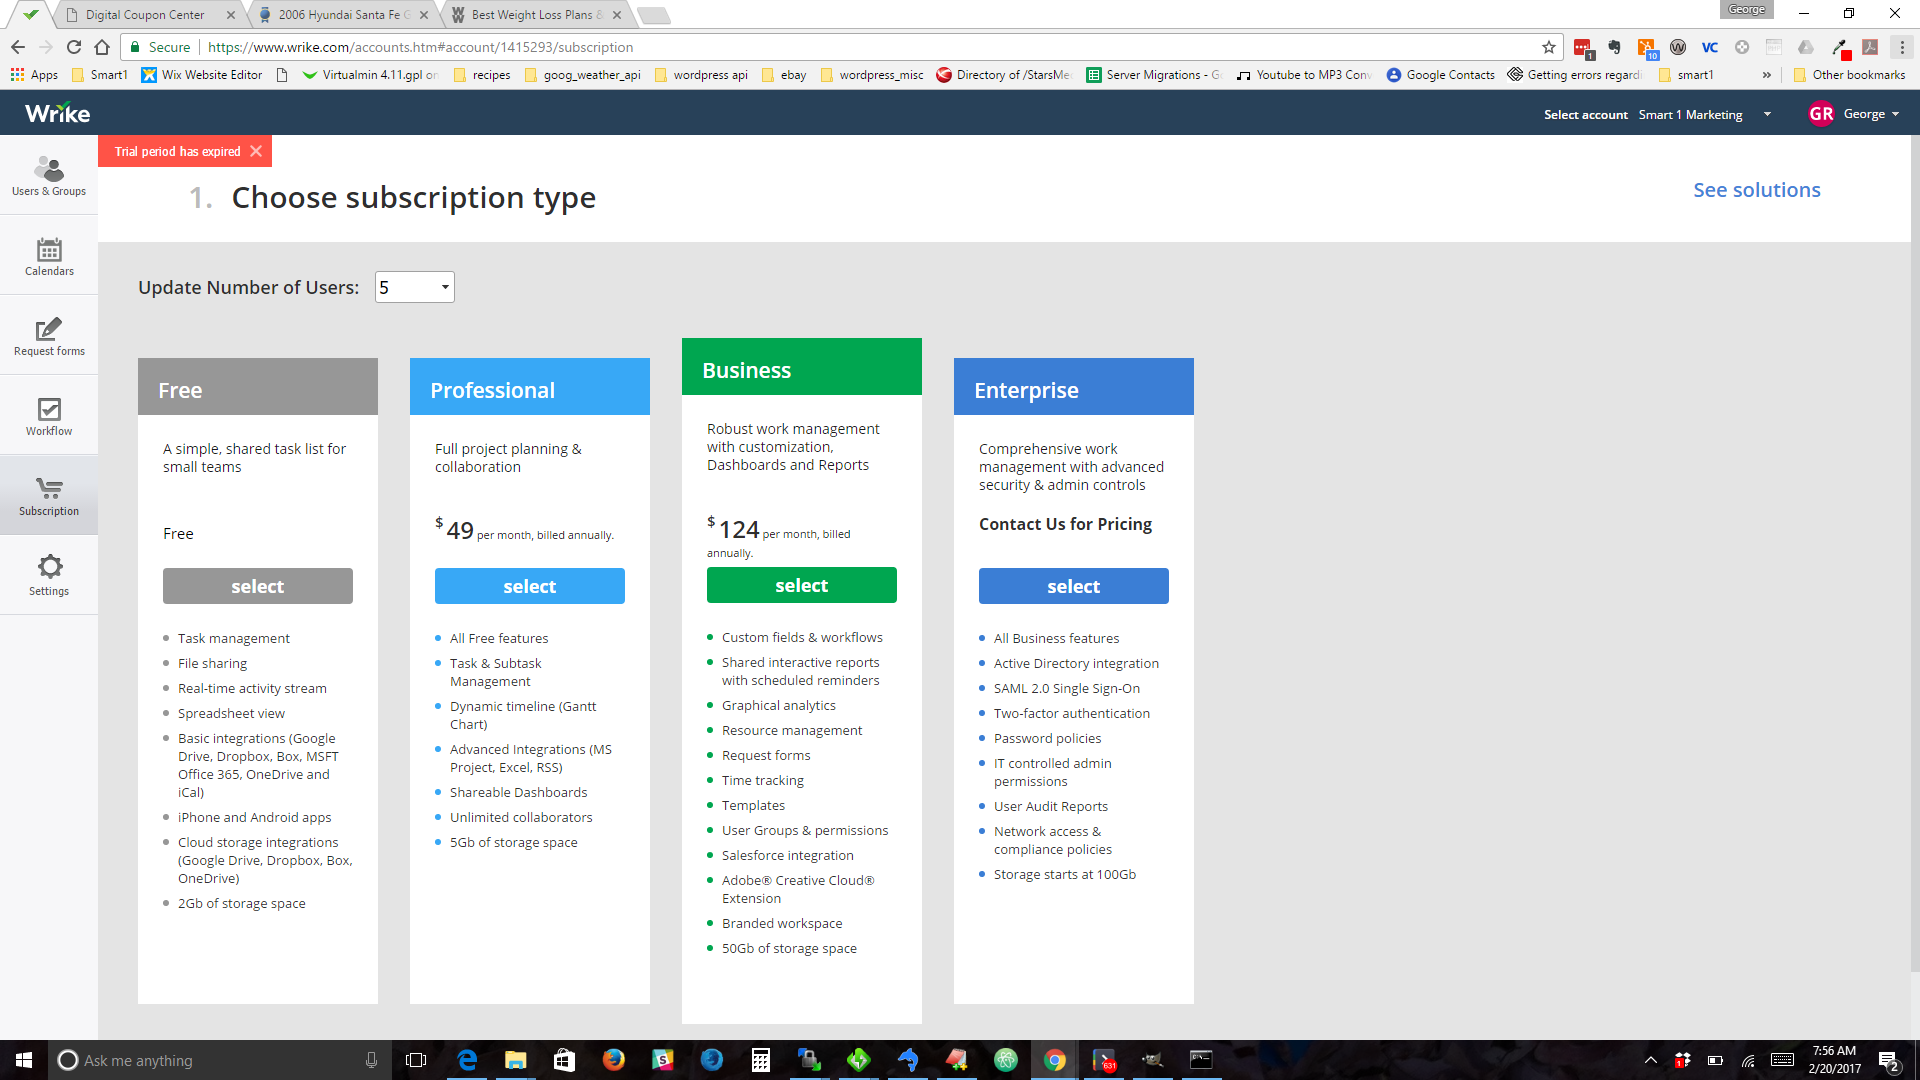Viewport: 1920px width, 1080px height.
Task: Switch to Digital Coupon Center tab
Action: pos(145,15)
